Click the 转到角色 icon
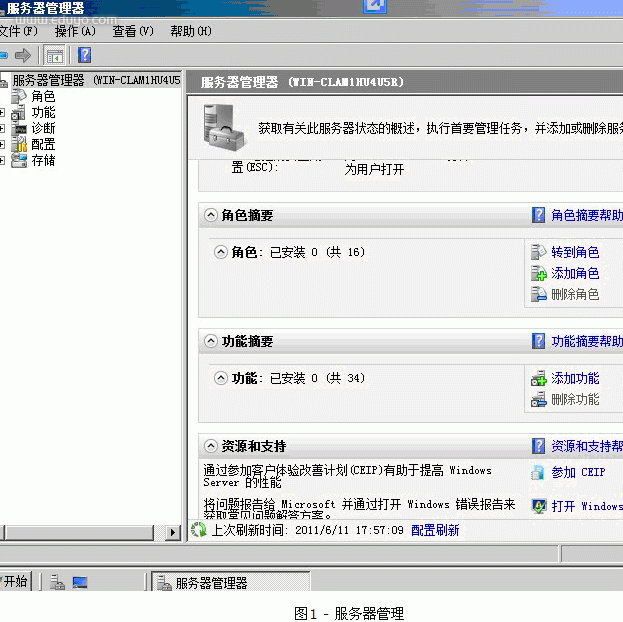The height and width of the screenshot is (622, 623). pyautogui.click(x=539, y=252)
